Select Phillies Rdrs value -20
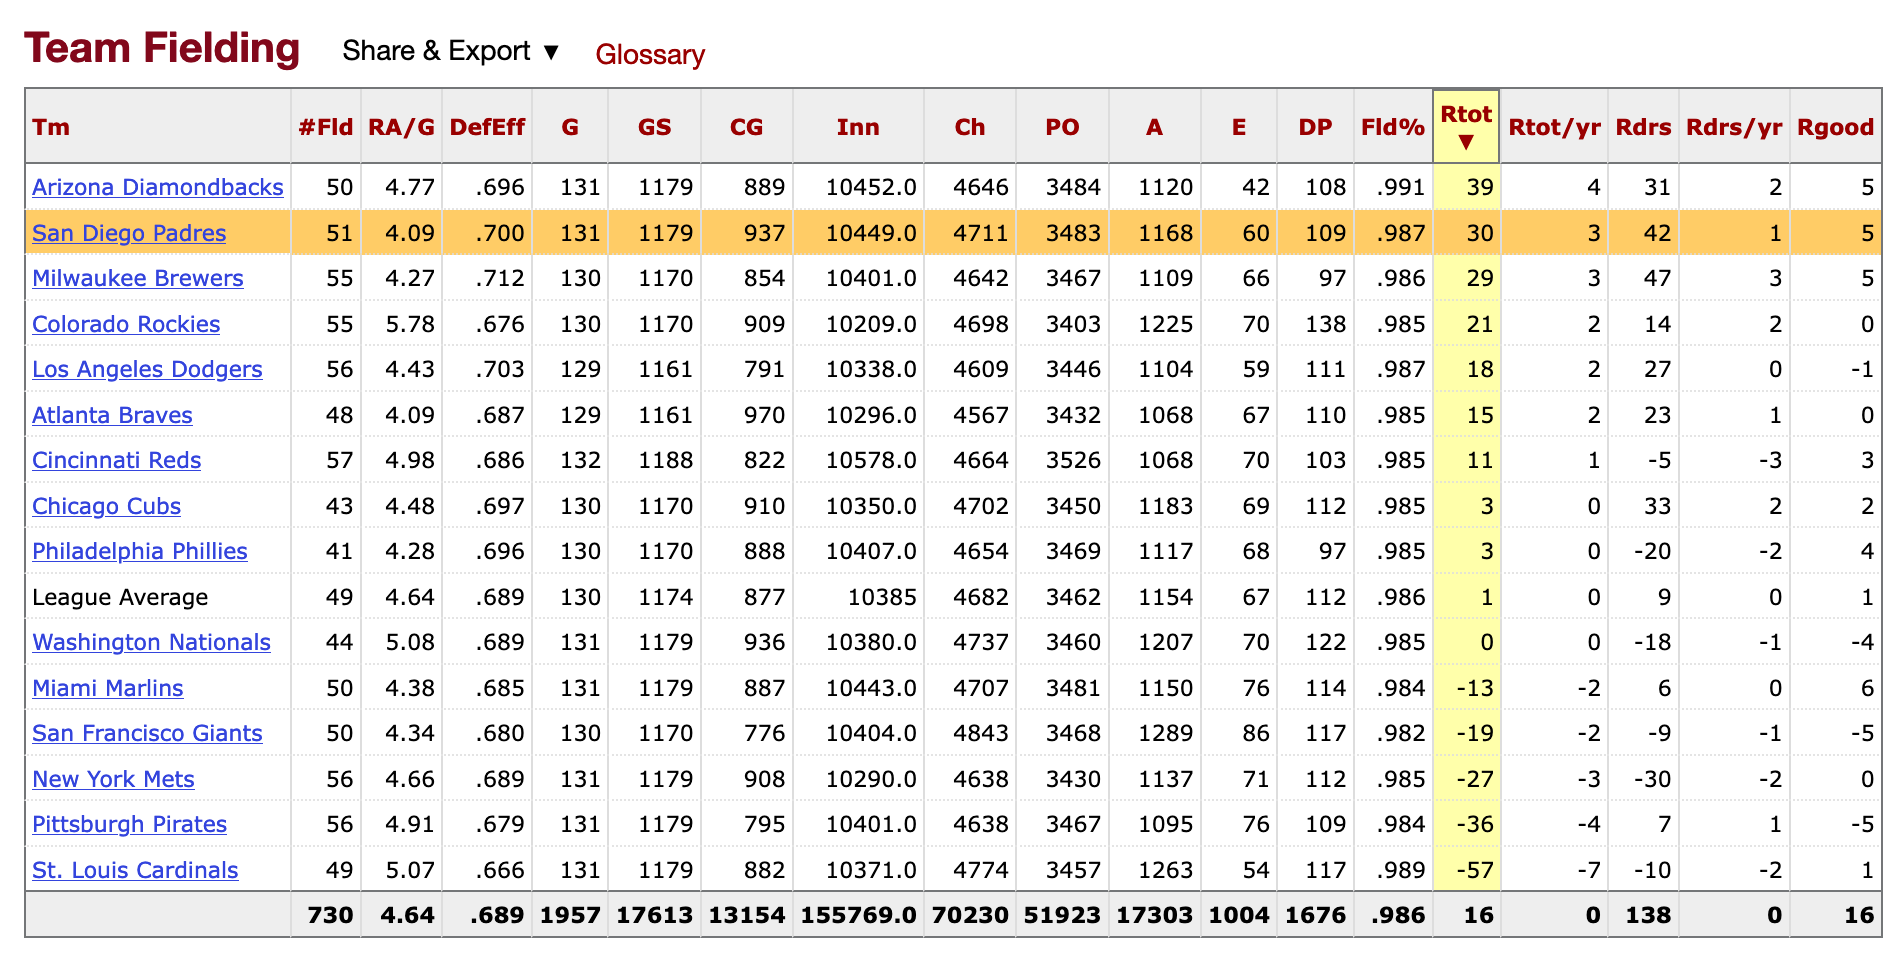Image resolution: width=1898 pixels, height=954 pixels. coord(1652,551)
